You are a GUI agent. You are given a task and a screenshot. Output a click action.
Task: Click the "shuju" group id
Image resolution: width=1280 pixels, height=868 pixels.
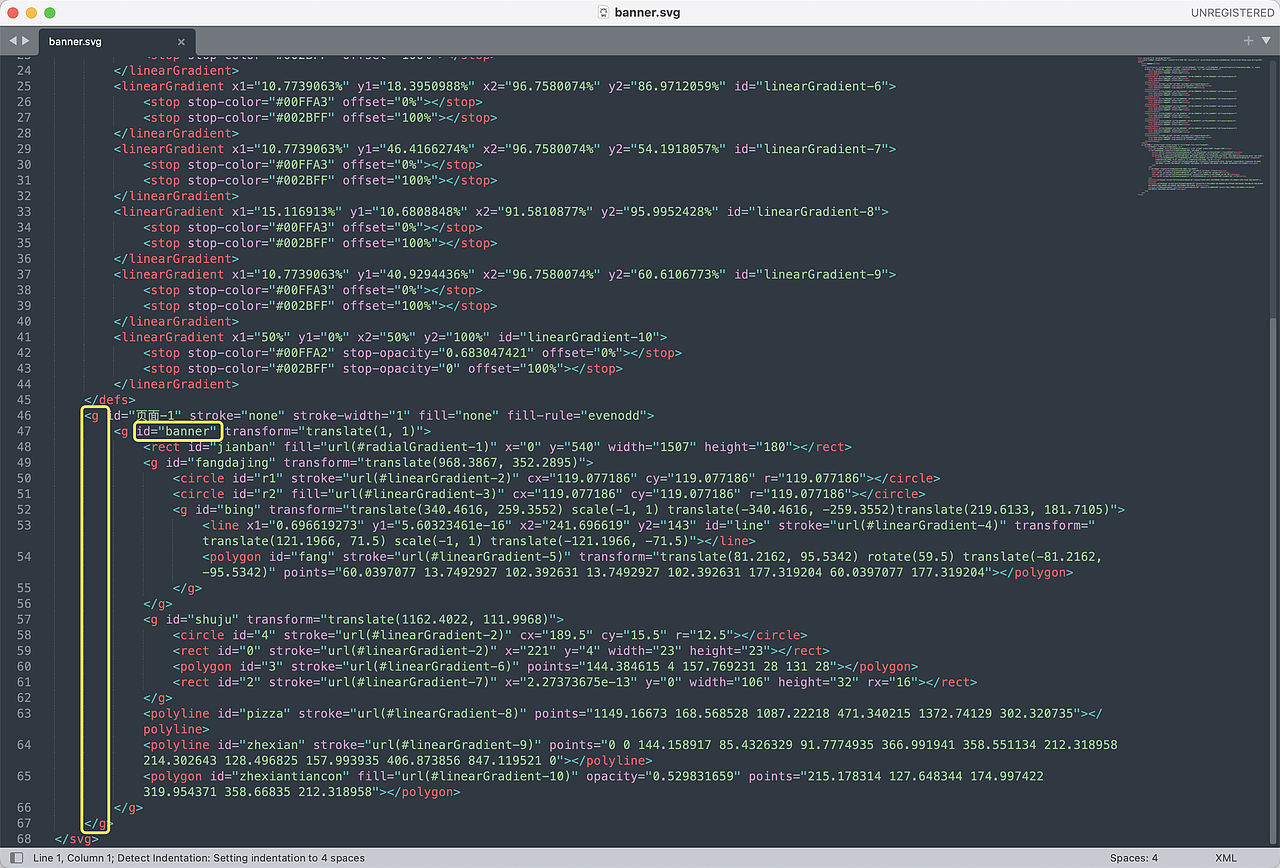214,620
